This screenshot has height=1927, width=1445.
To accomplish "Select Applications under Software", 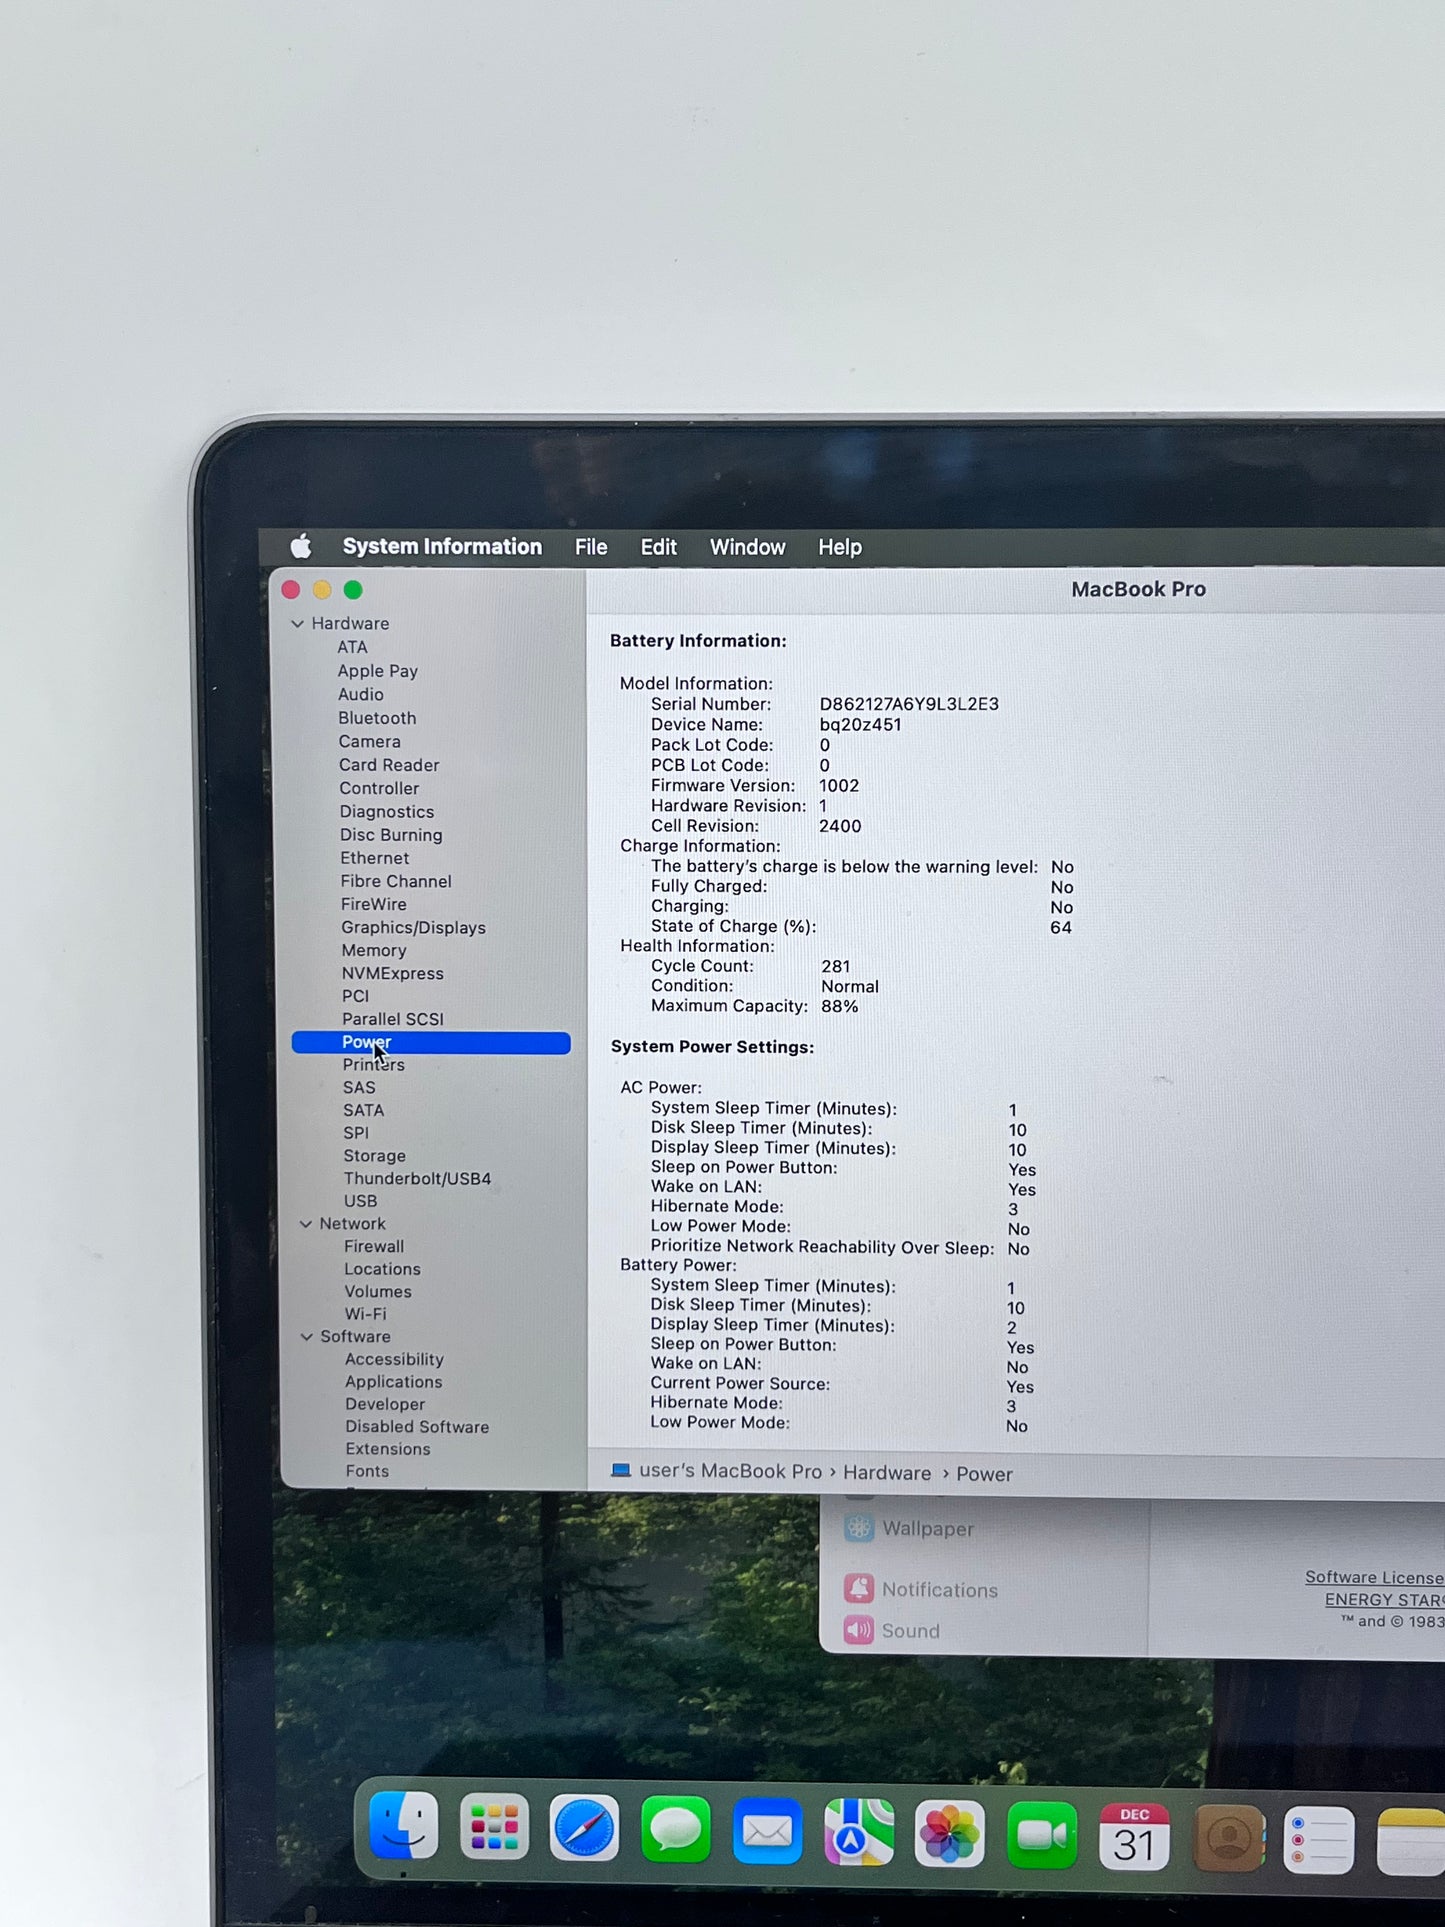I will [393, 1382].
